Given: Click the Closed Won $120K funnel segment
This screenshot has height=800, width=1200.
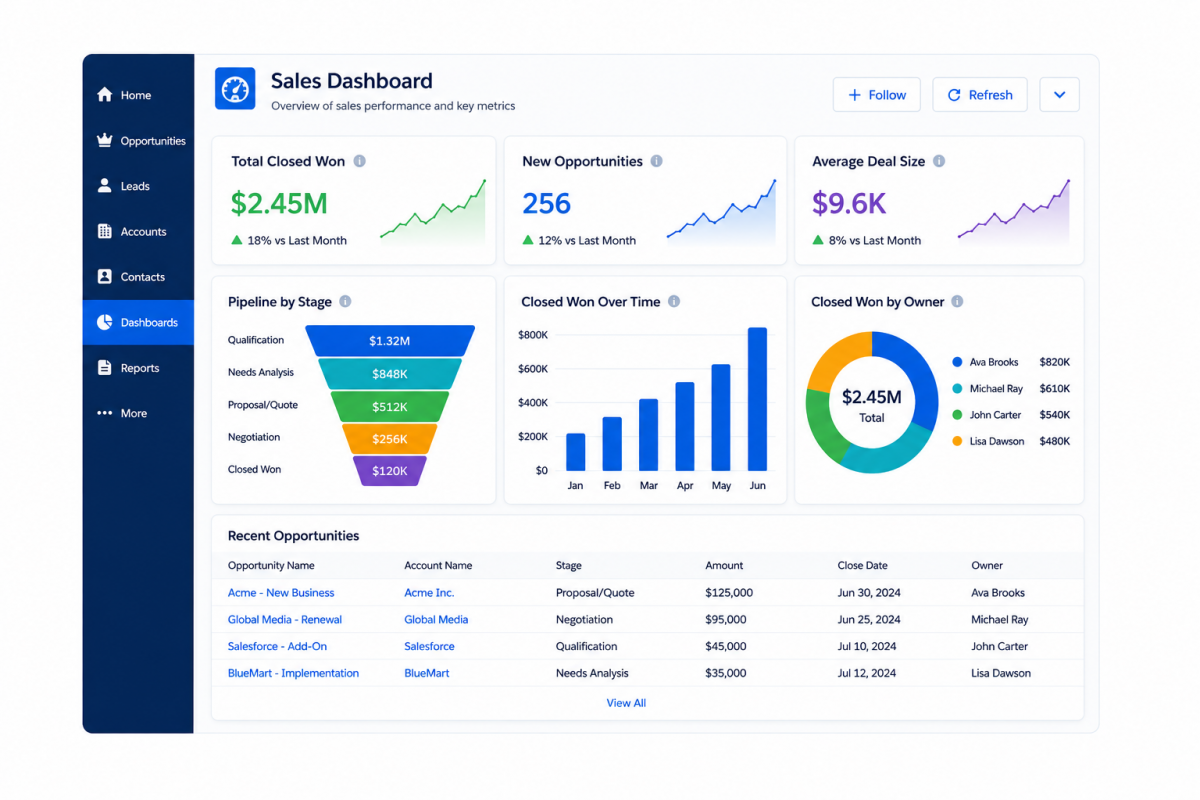Looking at the screenshot, I should (x=390, y=471).
